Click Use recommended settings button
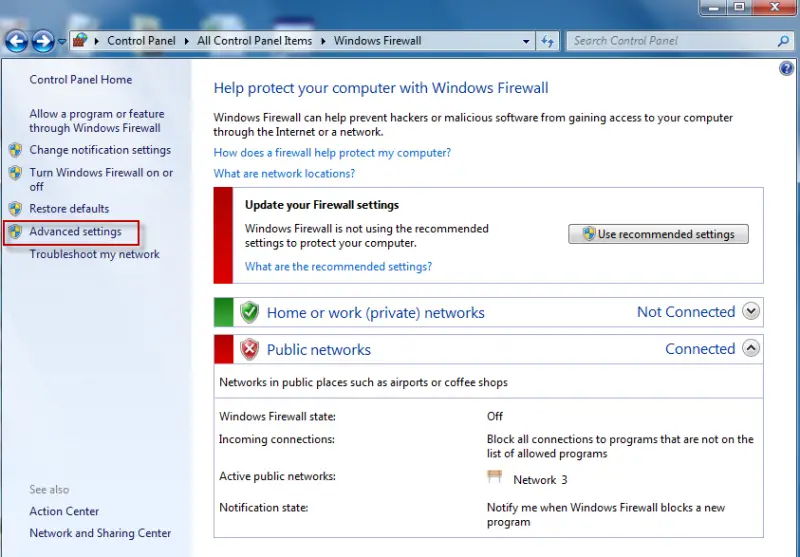 click(658, 234)
